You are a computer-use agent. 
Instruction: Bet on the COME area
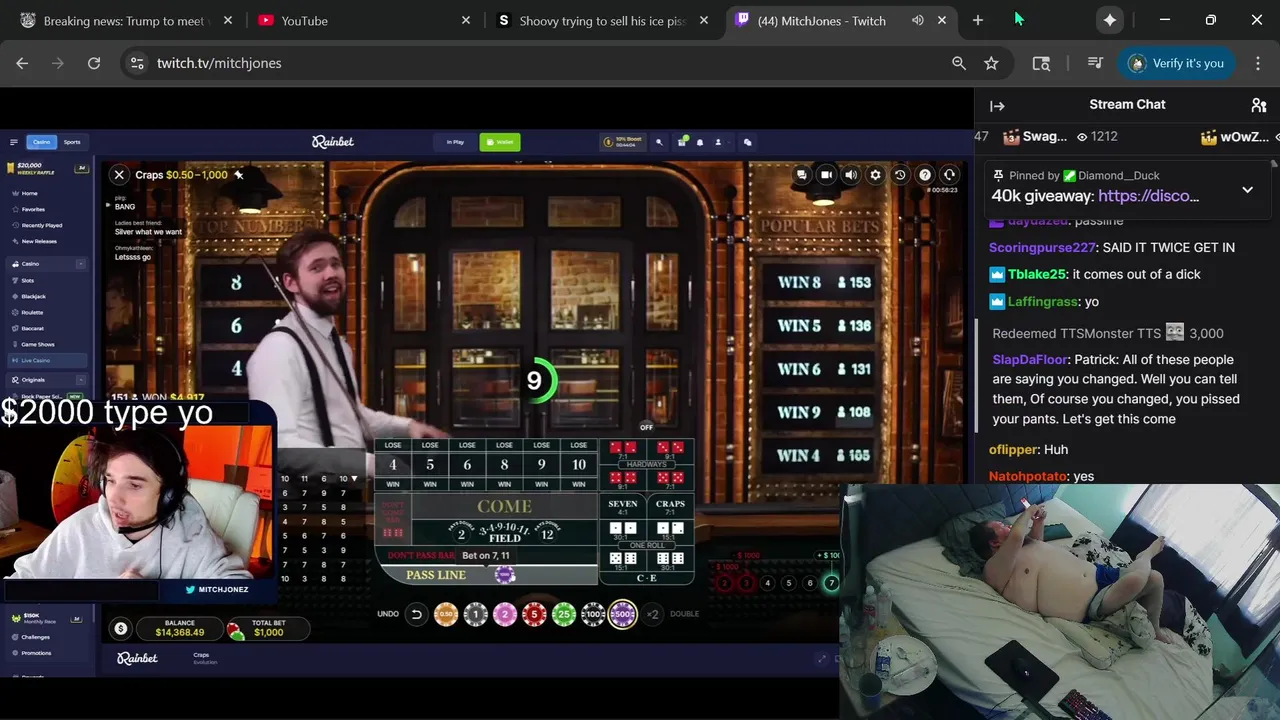pyautogui.click(x=504, y=506)
